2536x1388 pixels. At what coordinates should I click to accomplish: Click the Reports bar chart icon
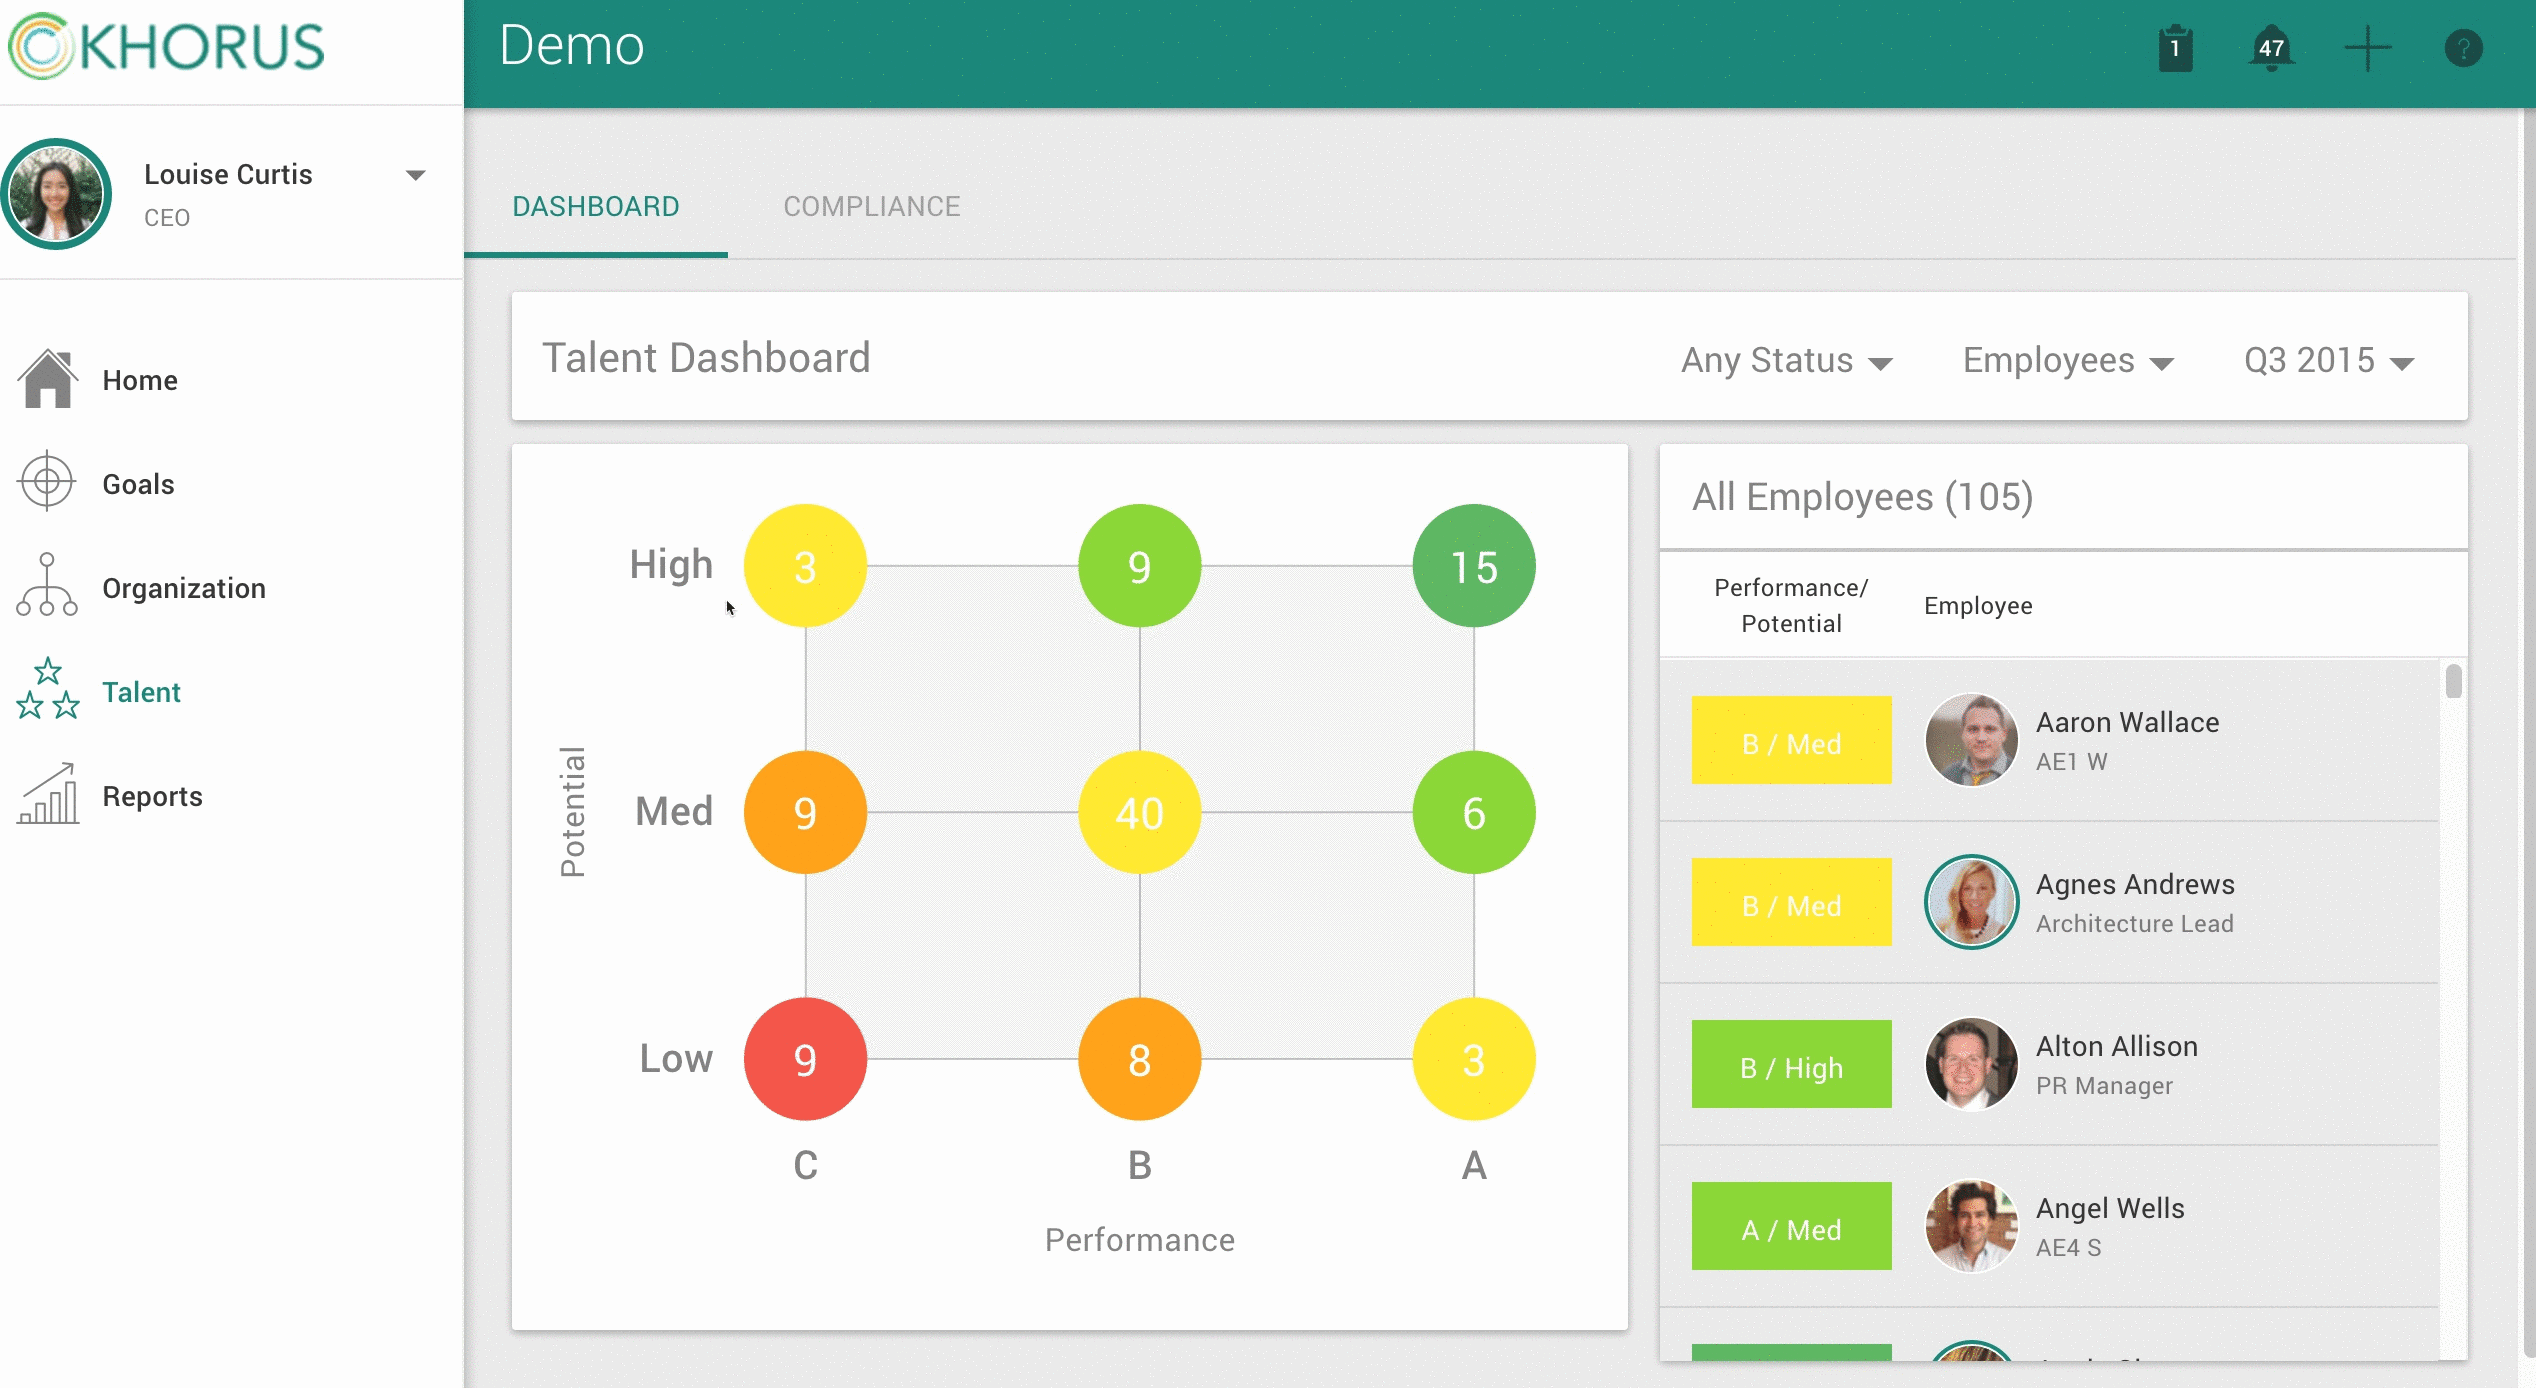[47, 794]
